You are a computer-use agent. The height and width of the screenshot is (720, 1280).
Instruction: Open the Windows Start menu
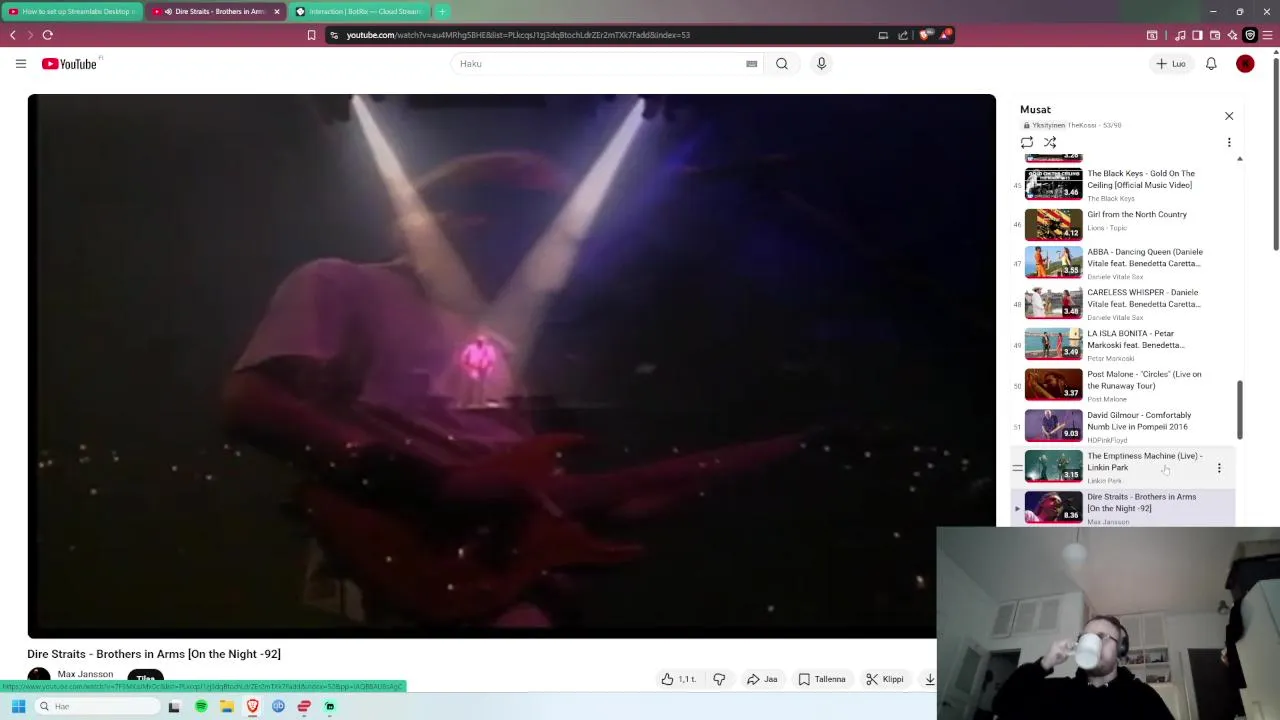click(x=18, y=706)
